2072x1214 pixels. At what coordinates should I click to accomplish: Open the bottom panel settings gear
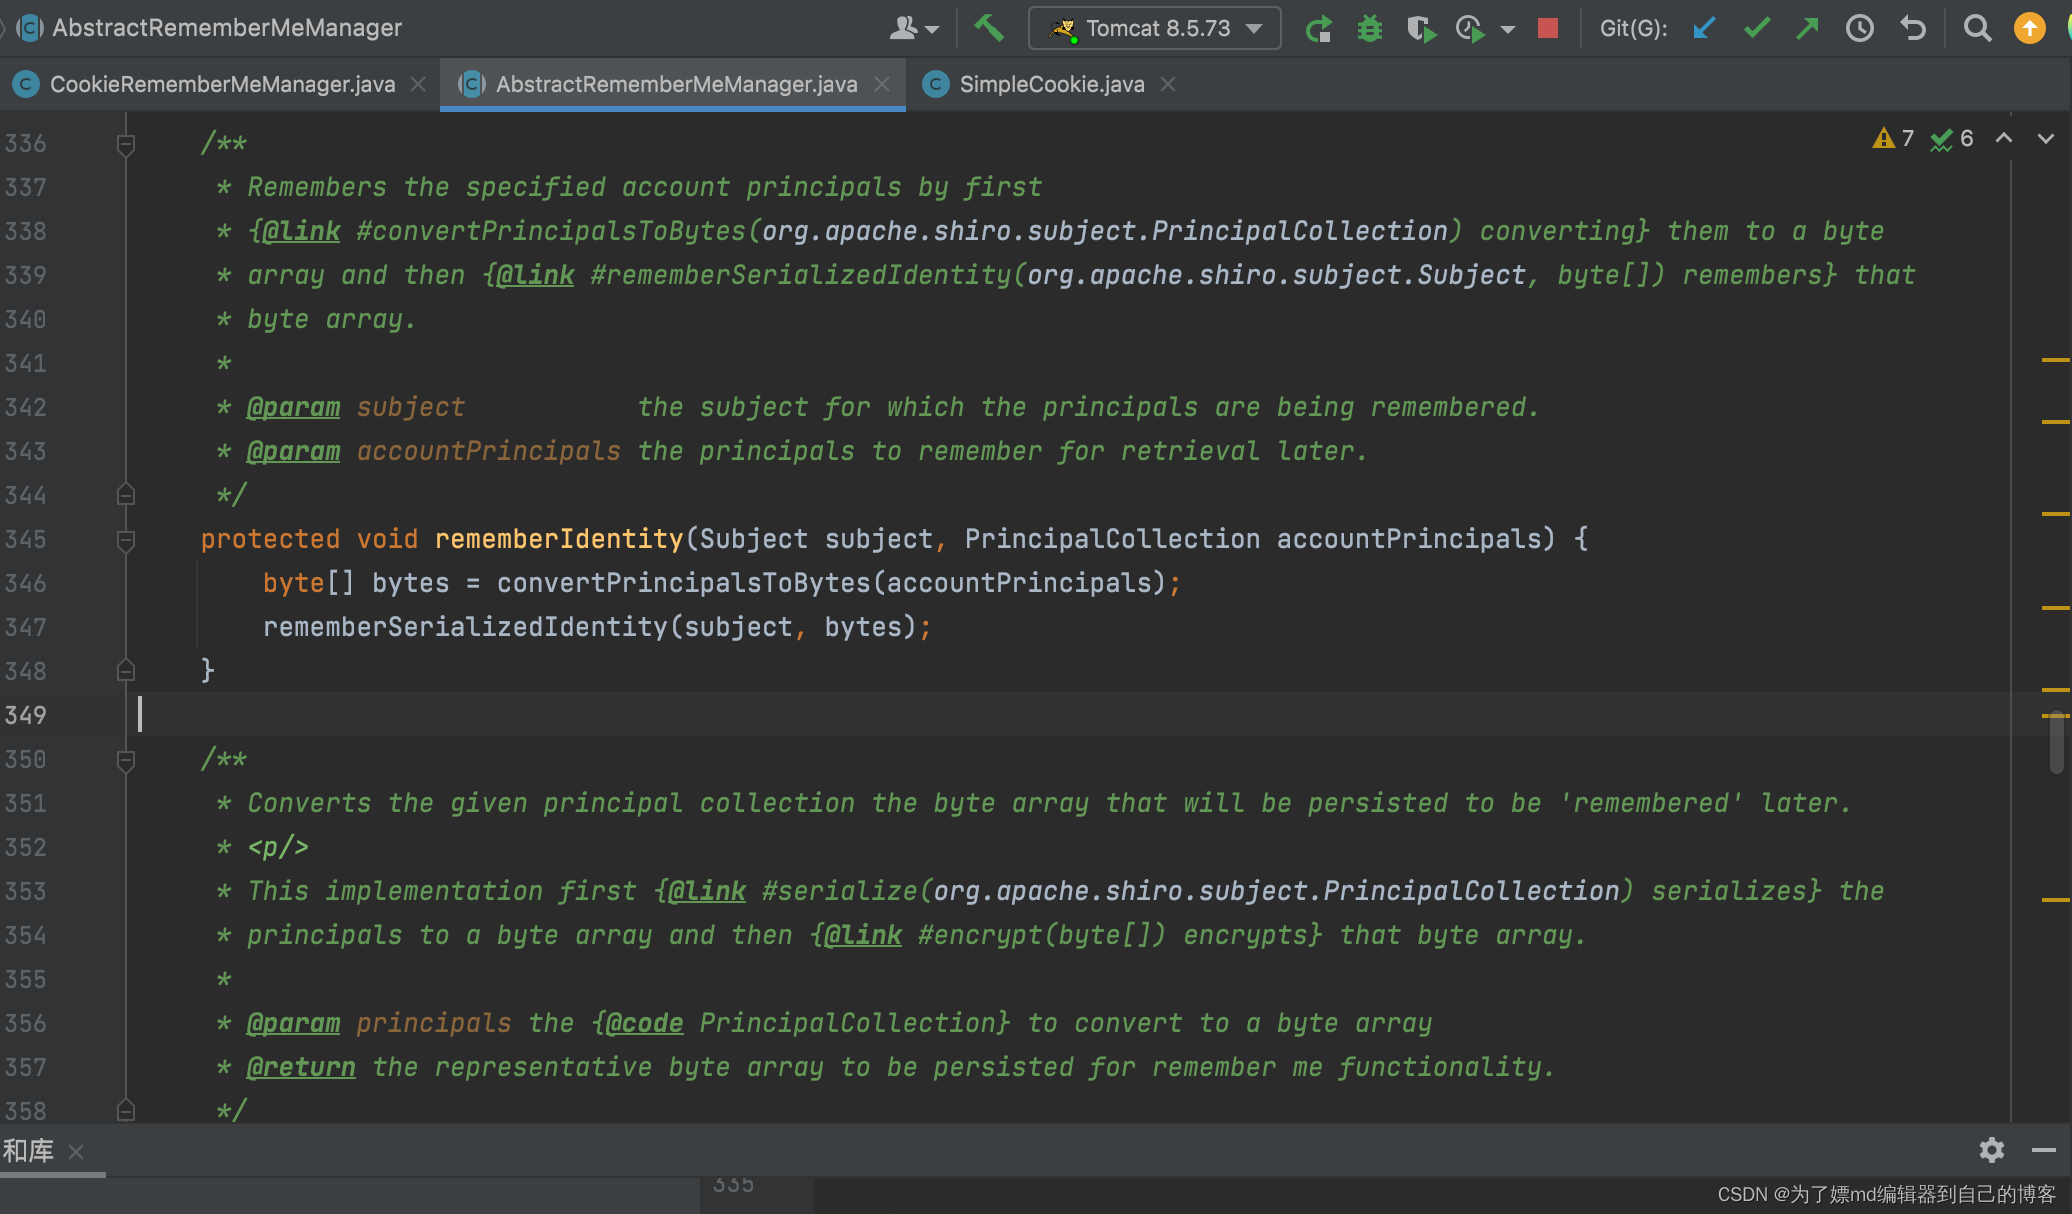click(1991, 1150)
